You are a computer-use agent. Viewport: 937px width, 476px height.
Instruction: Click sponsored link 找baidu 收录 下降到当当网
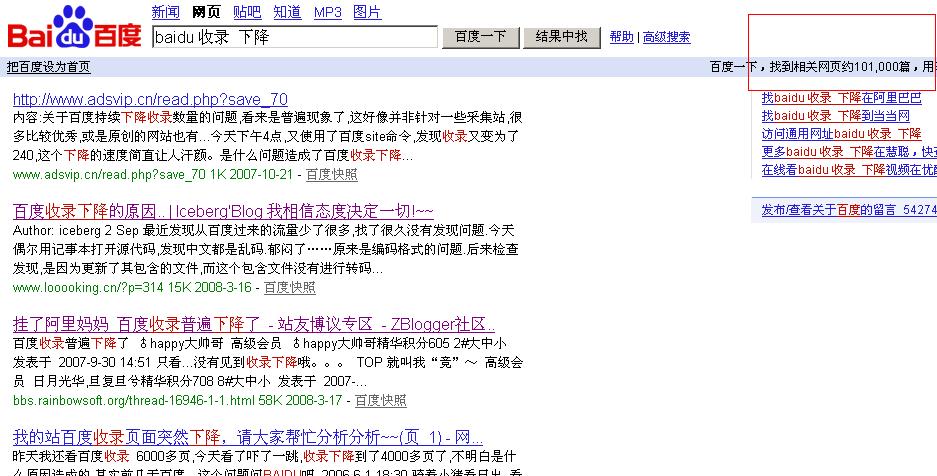(835, 116)
